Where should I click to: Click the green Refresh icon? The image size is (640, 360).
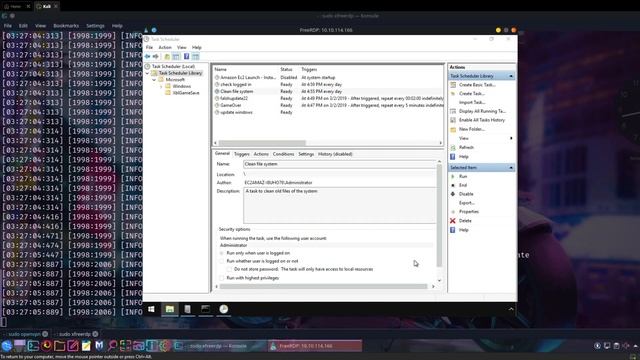point(453,147)
